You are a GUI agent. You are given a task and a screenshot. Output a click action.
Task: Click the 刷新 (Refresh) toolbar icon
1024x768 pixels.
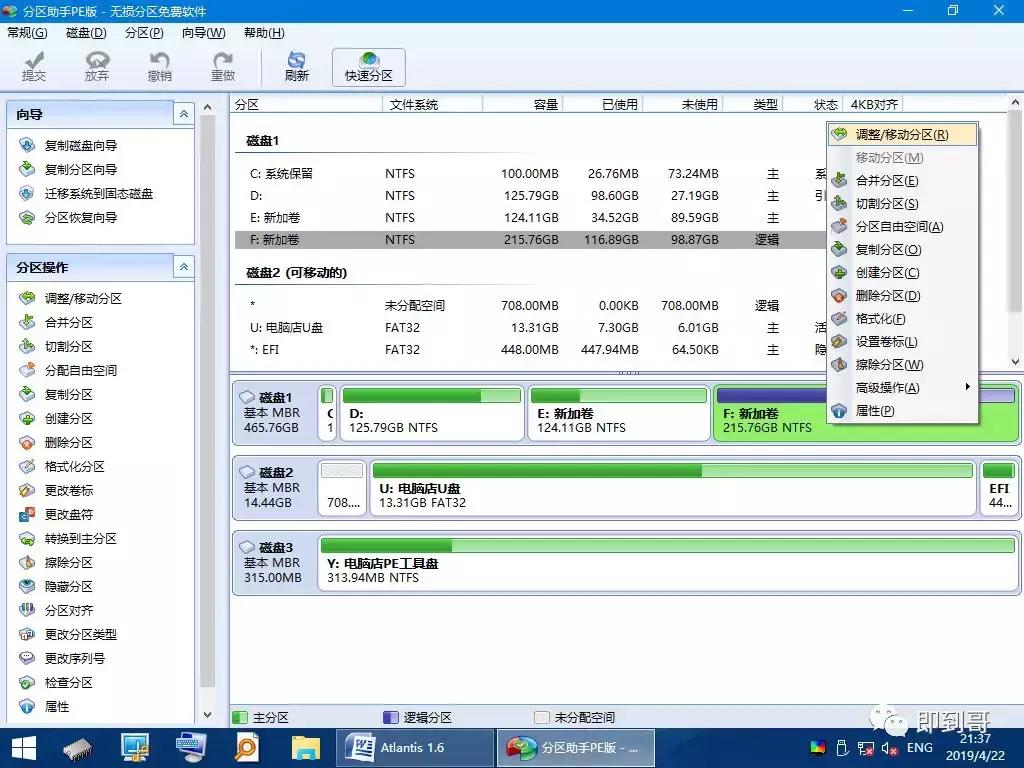[296, 65]
